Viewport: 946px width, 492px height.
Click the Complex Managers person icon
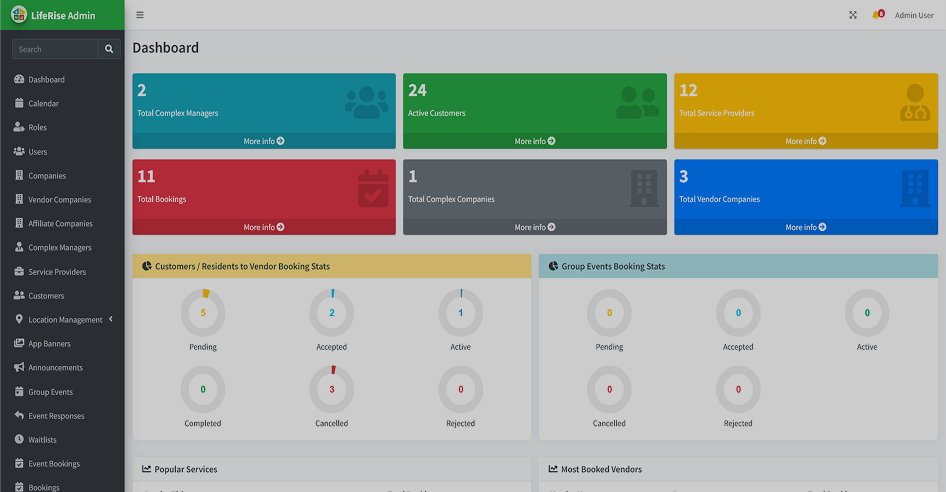point(19,248)
